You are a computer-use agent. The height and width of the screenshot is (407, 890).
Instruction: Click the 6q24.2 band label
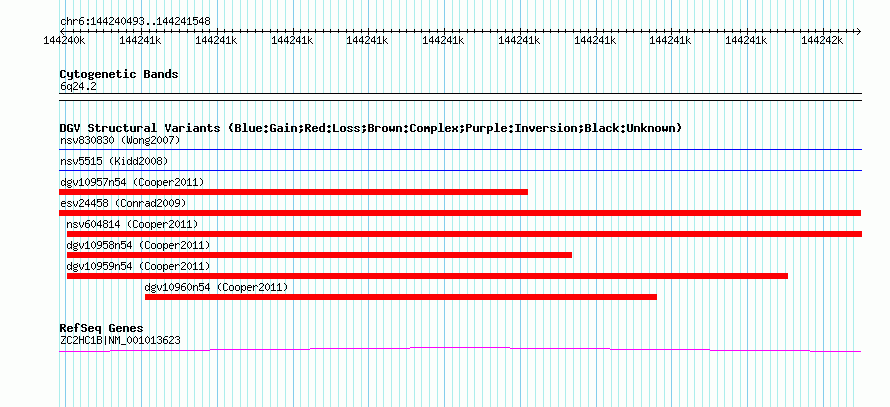[x=78, y=87]
